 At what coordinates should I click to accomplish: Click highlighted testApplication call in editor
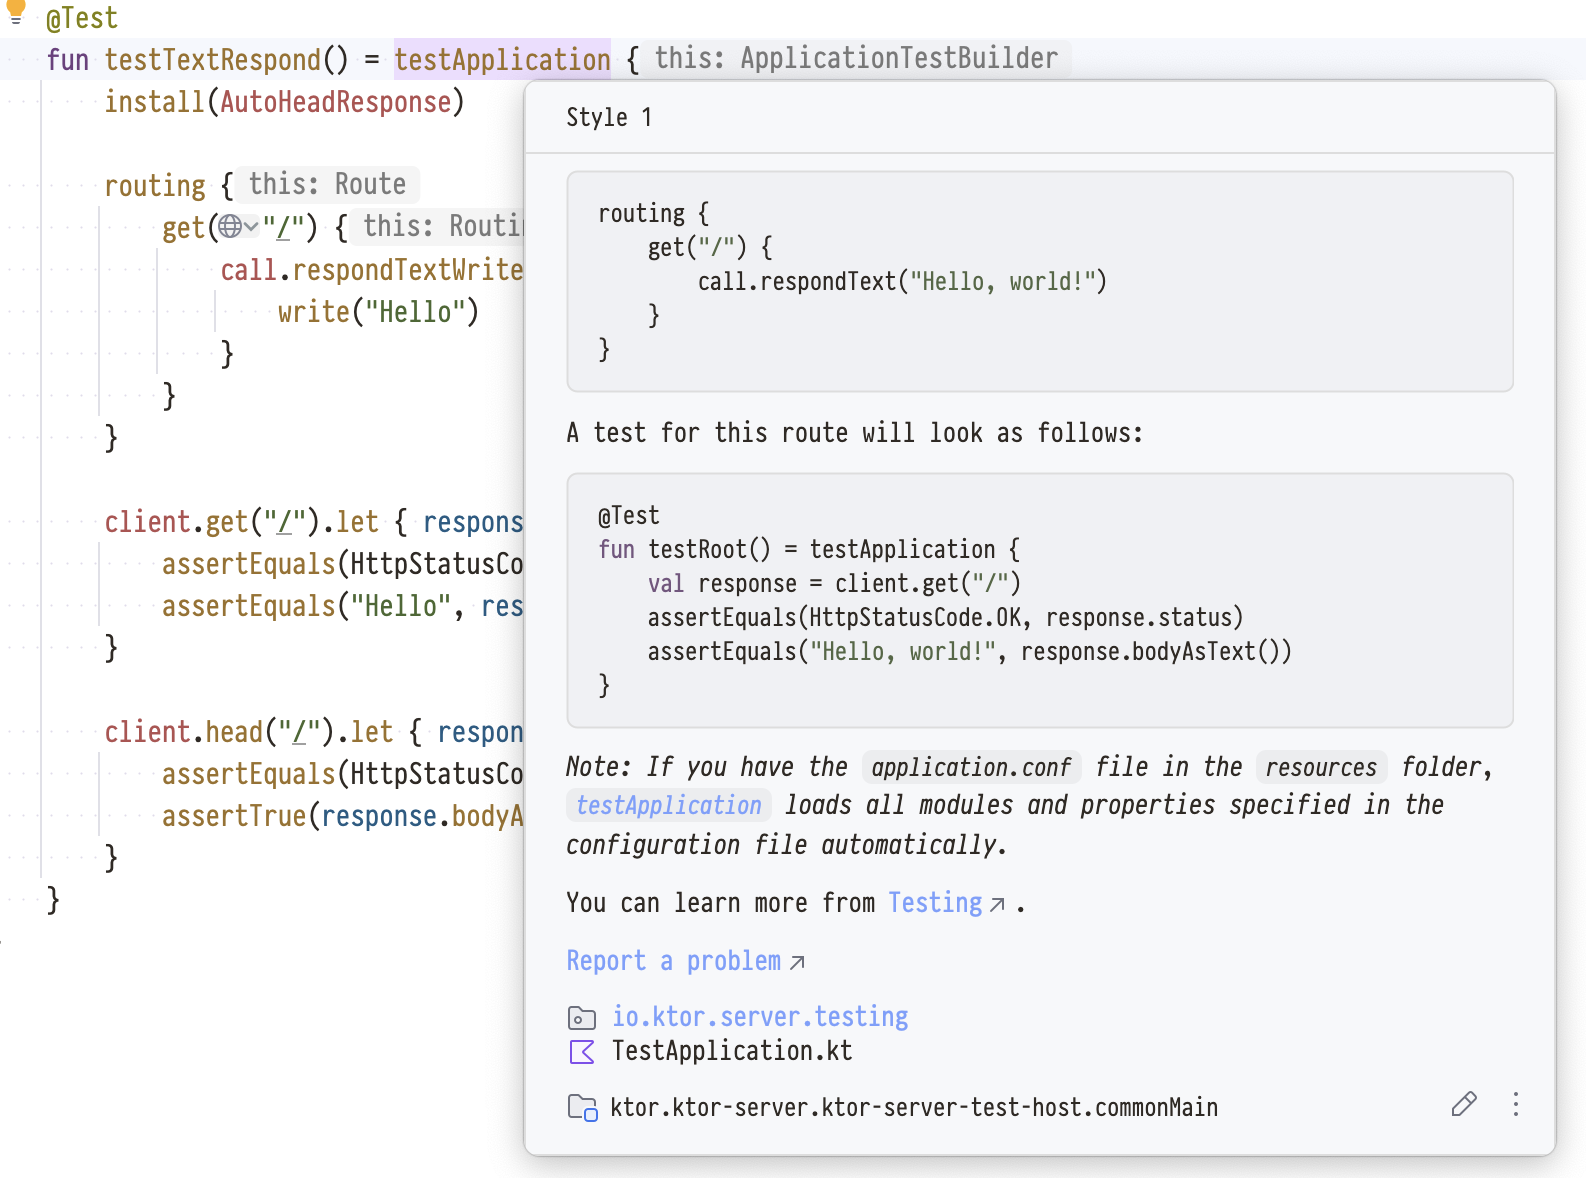click(x=502, y=60)
